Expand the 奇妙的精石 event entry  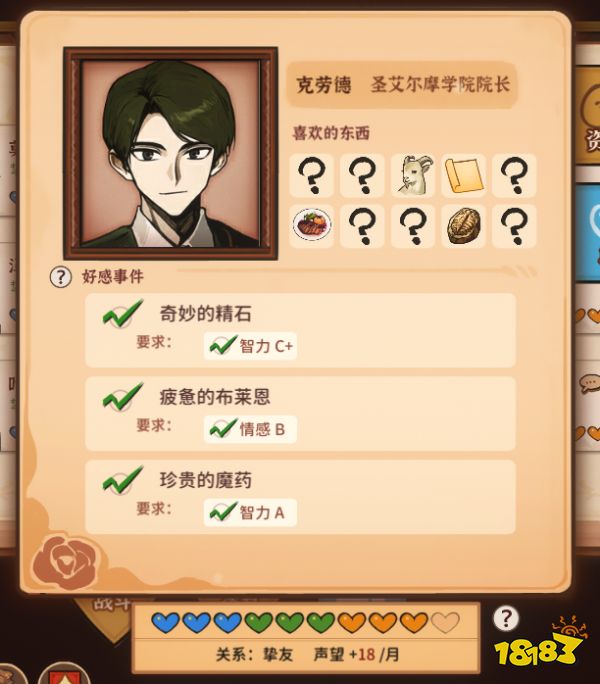(x=300, y=330)
